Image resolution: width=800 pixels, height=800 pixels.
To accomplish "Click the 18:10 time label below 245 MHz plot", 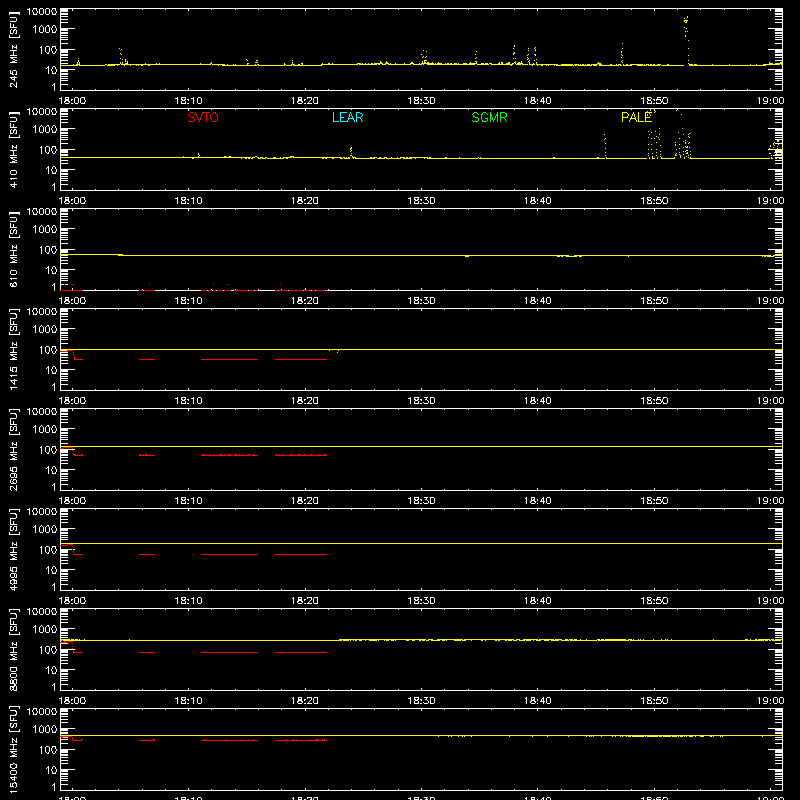I will point(188,101).
